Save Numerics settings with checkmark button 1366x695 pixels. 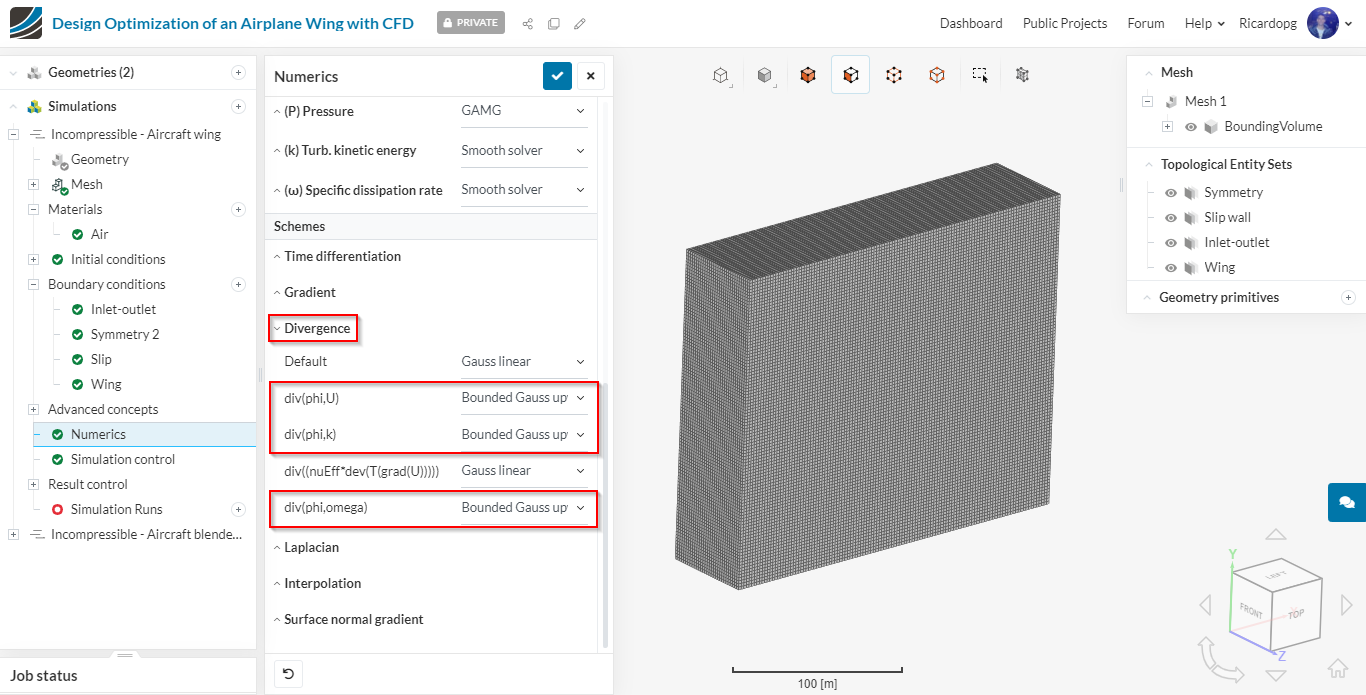point(558,76)
